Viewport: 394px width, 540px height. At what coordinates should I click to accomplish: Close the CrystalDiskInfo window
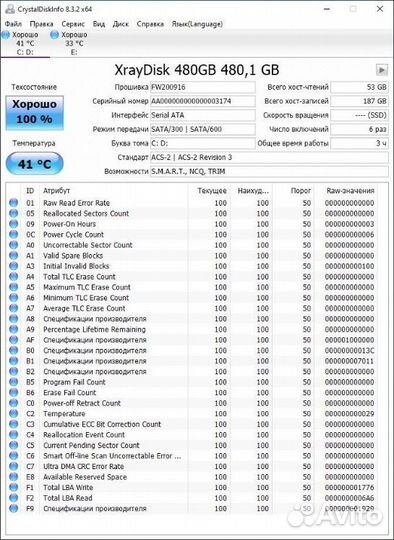(380, 9)
